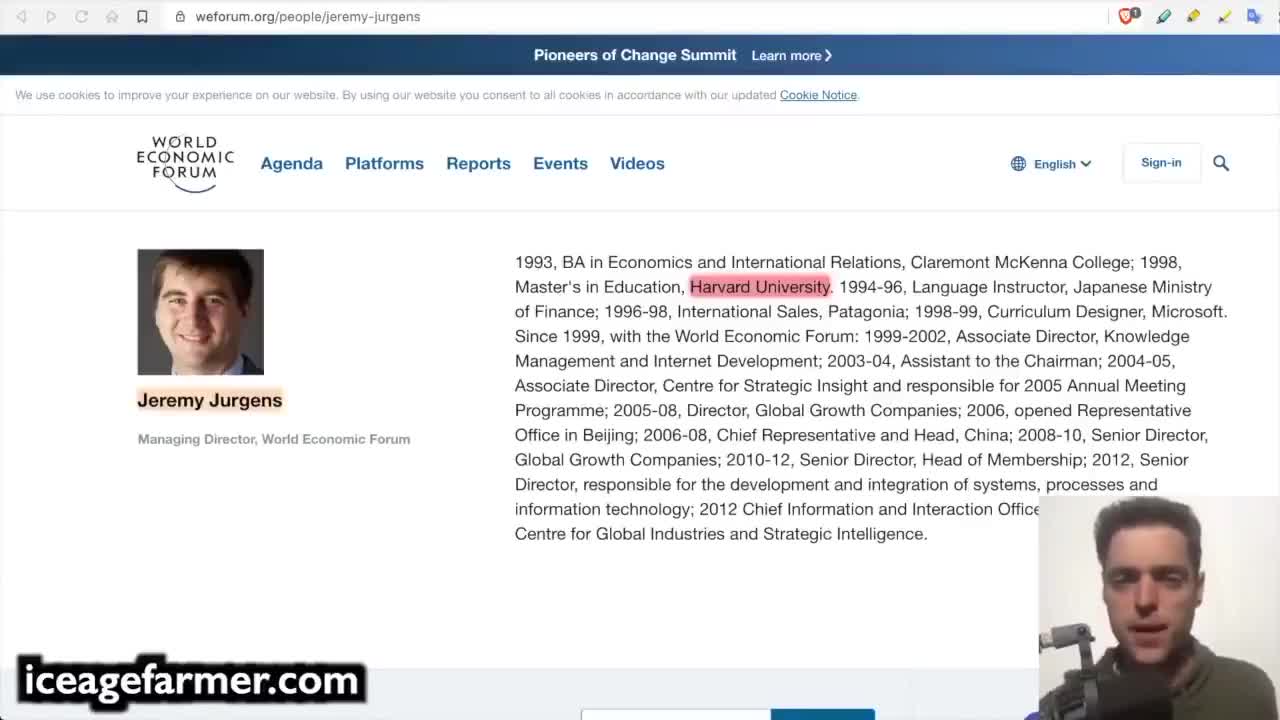Click the text Head of Membership

(1003, 460)
